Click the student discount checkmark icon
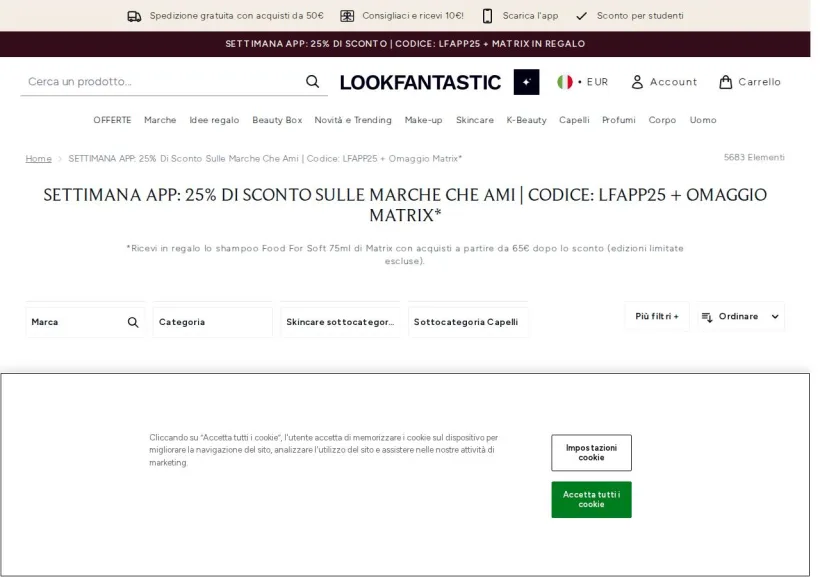Image resolution: width=820 pixels, height=577 pixels. point(581,16)
